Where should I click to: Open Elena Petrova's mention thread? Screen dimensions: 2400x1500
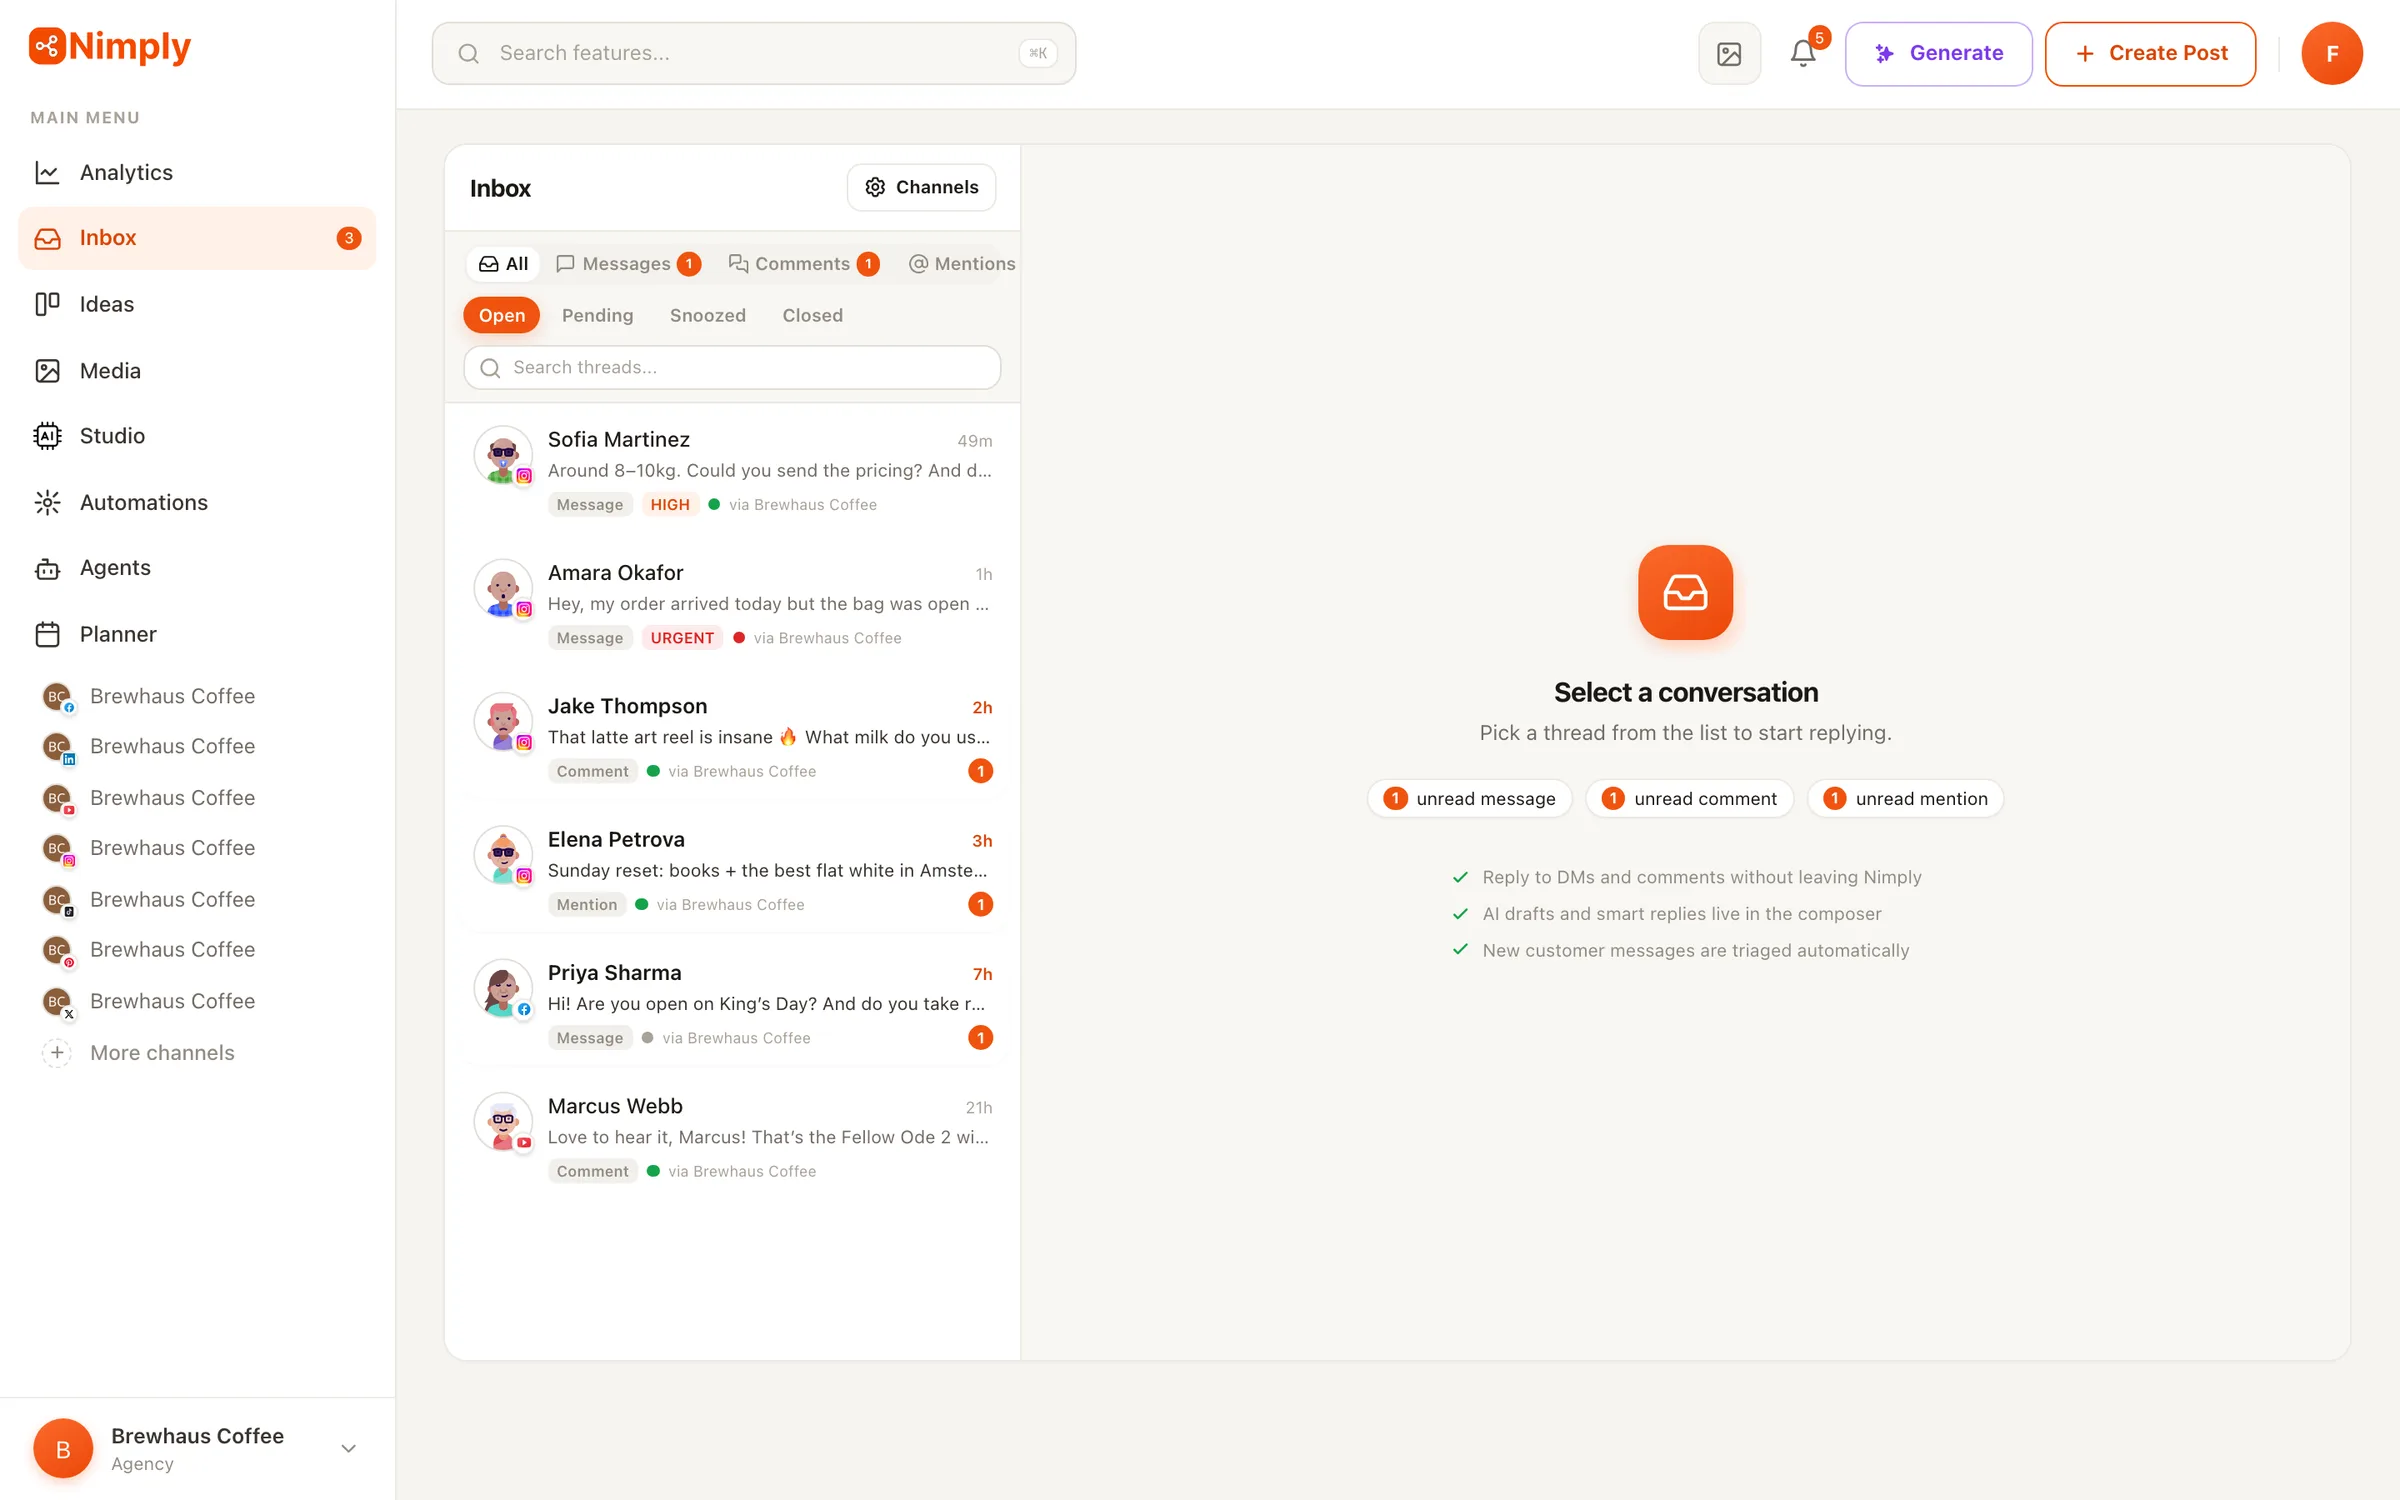(732, 871)
